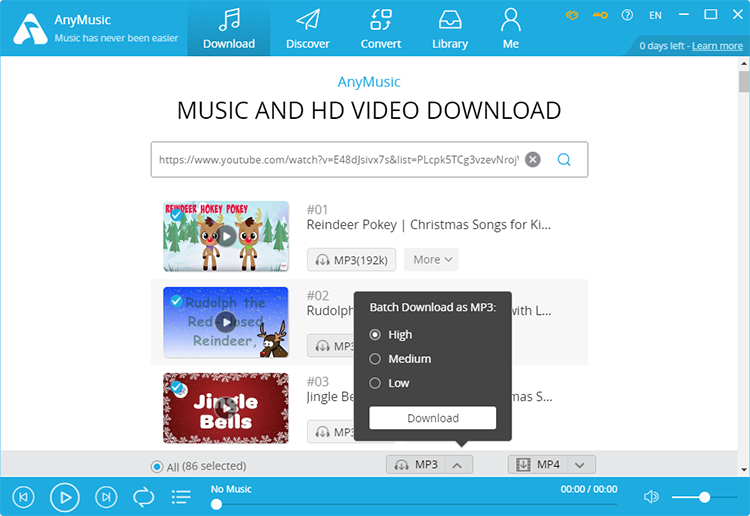
Task: Click the batch MP3 button
Action: coord(416,464)
